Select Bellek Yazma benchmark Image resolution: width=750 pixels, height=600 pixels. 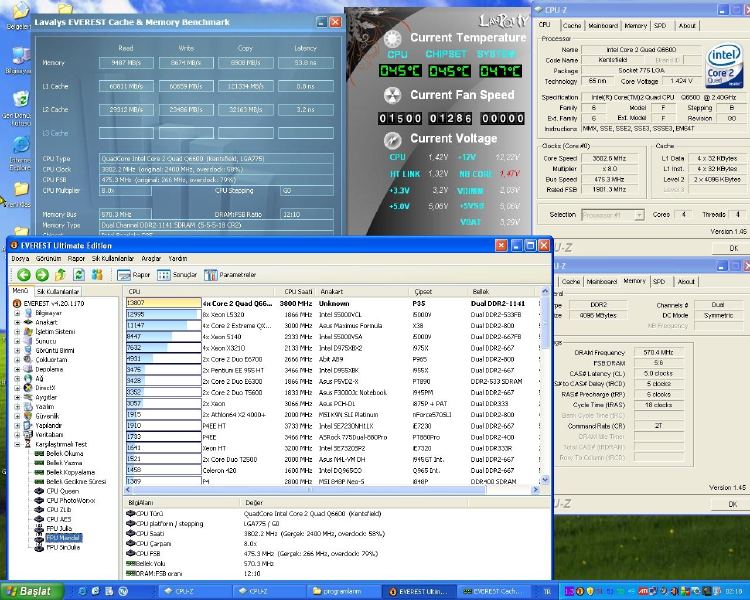64,463
